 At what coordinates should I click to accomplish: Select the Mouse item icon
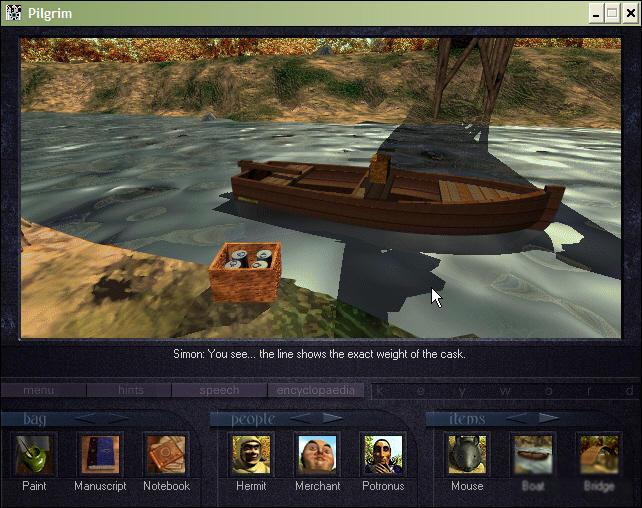pyautogui.click(x=467, y=454)
